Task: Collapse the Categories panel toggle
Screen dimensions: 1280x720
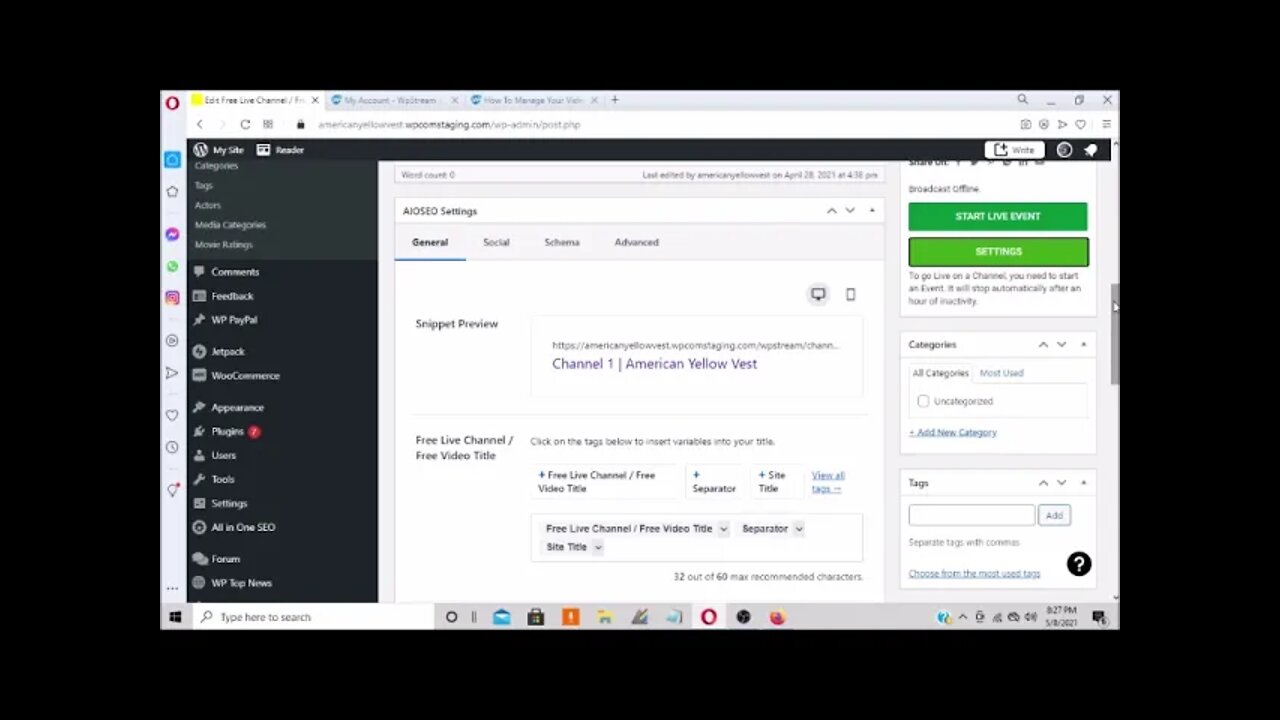Action: pos(1084,345)
